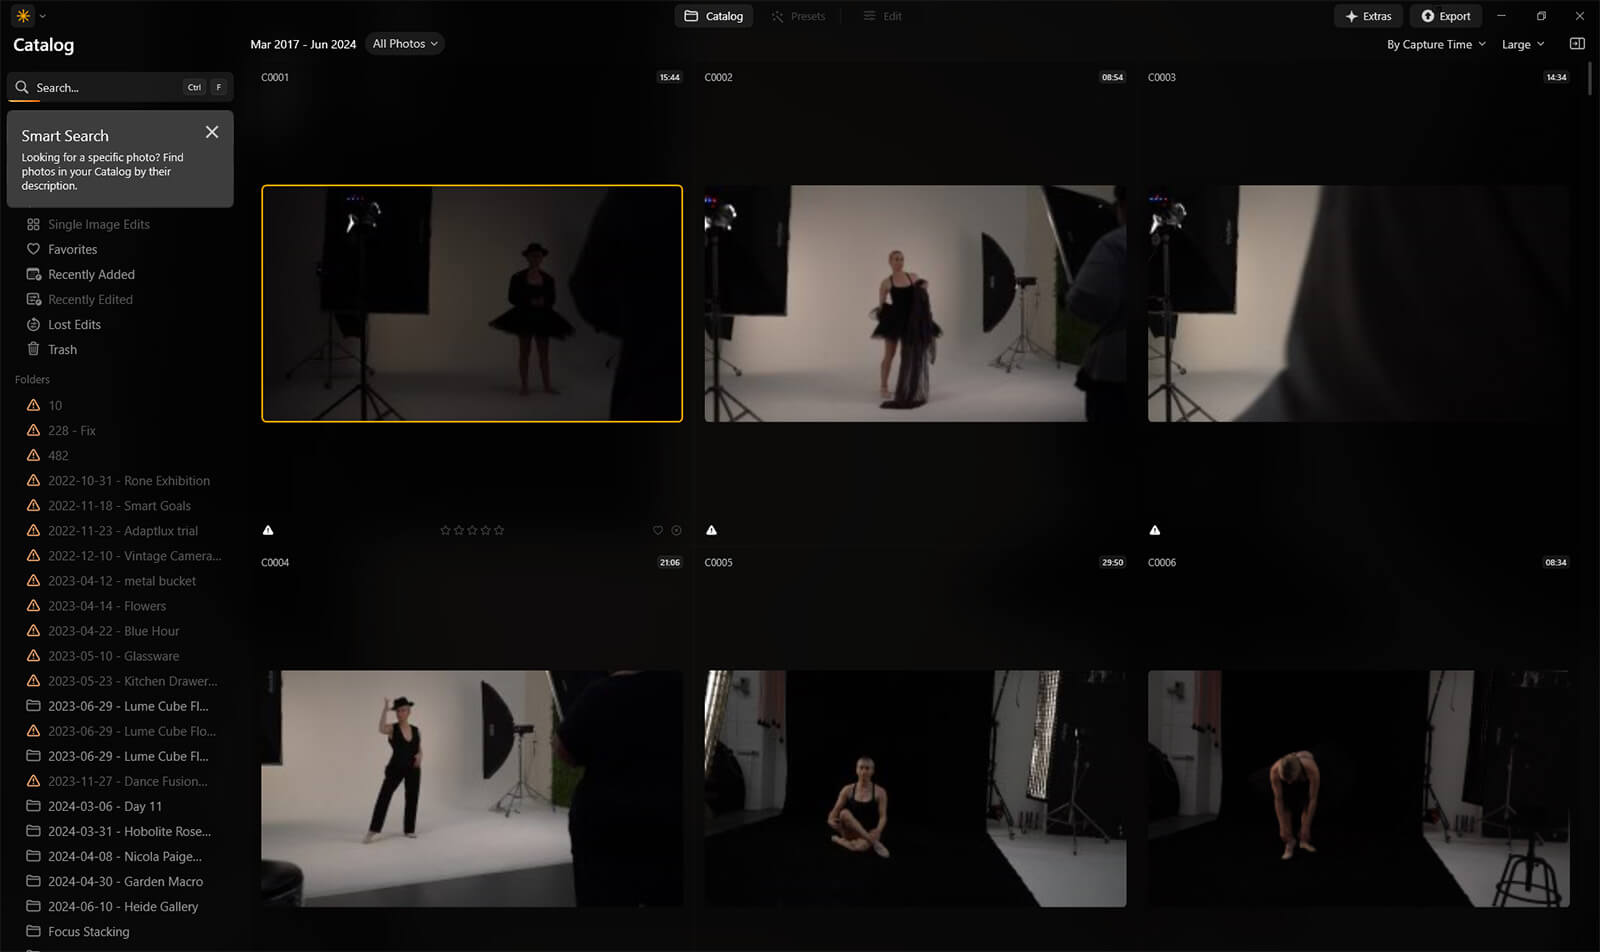Screen dimensions: 1600x952
Task: Mark the C0001 clip as favorite with heart
Action: point(658,531)
